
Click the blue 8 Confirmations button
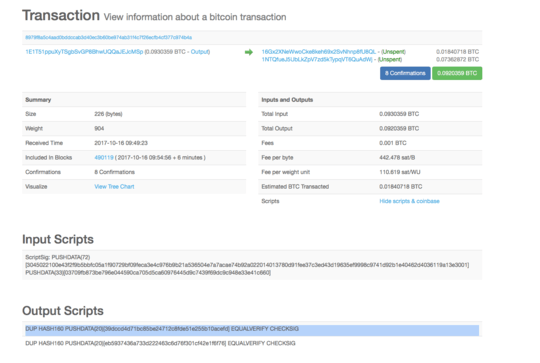405,73
